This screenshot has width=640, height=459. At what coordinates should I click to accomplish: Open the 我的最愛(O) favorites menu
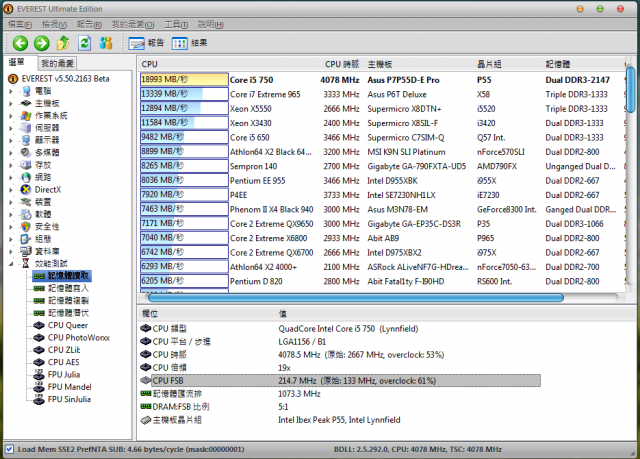(133, 24)
